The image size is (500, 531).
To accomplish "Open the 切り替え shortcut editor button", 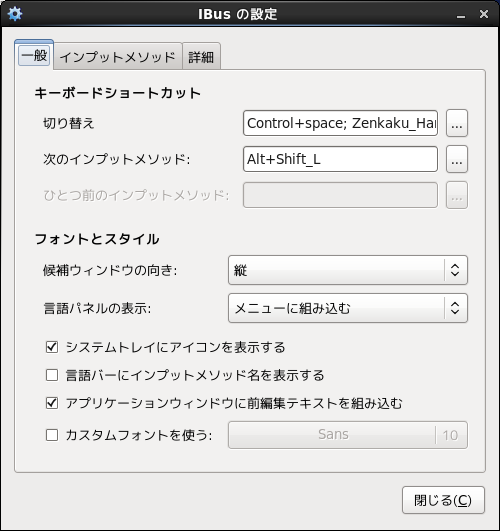I will (457, 123).
